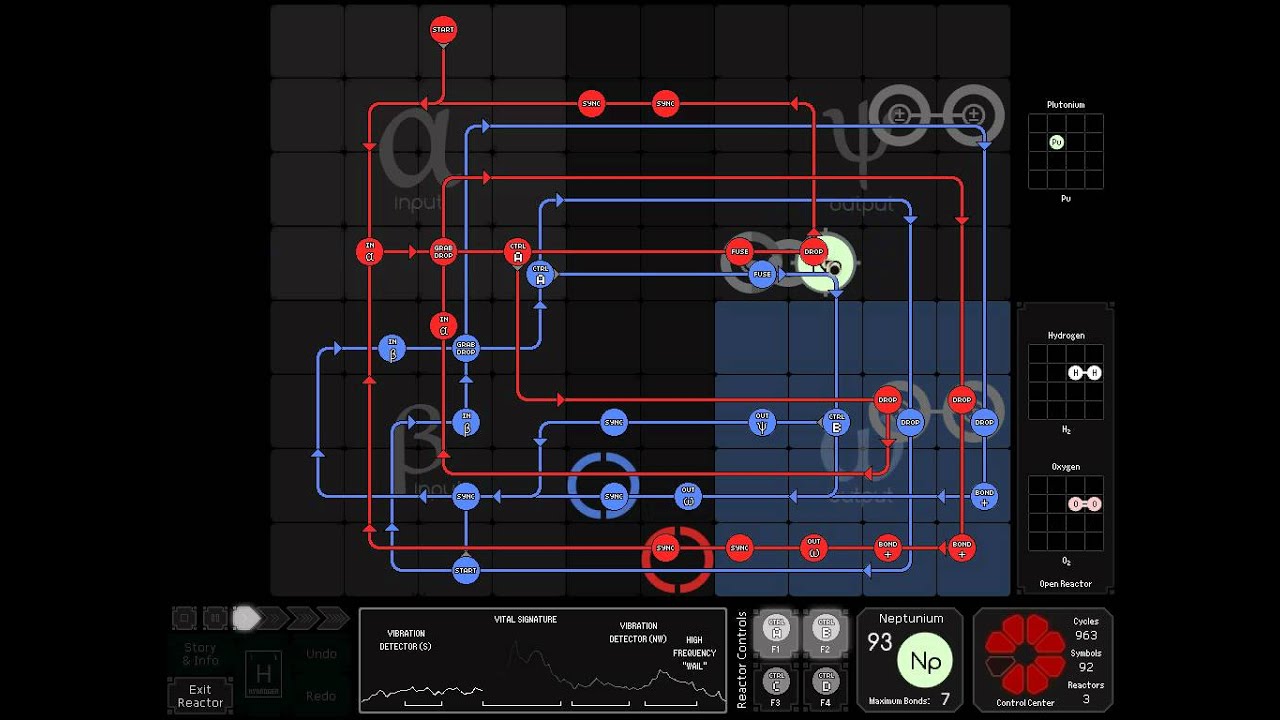Select the blue GRAB DROP node
This screenshot has height=720, width=1280.
pyautogui.click(x=466, y=348)
